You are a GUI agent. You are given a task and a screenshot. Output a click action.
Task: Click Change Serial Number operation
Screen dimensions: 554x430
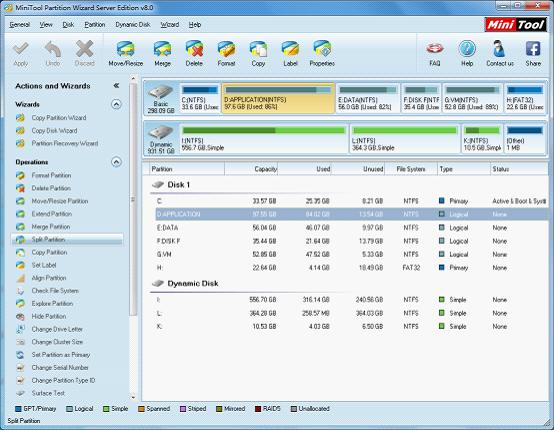pos(60,367)
